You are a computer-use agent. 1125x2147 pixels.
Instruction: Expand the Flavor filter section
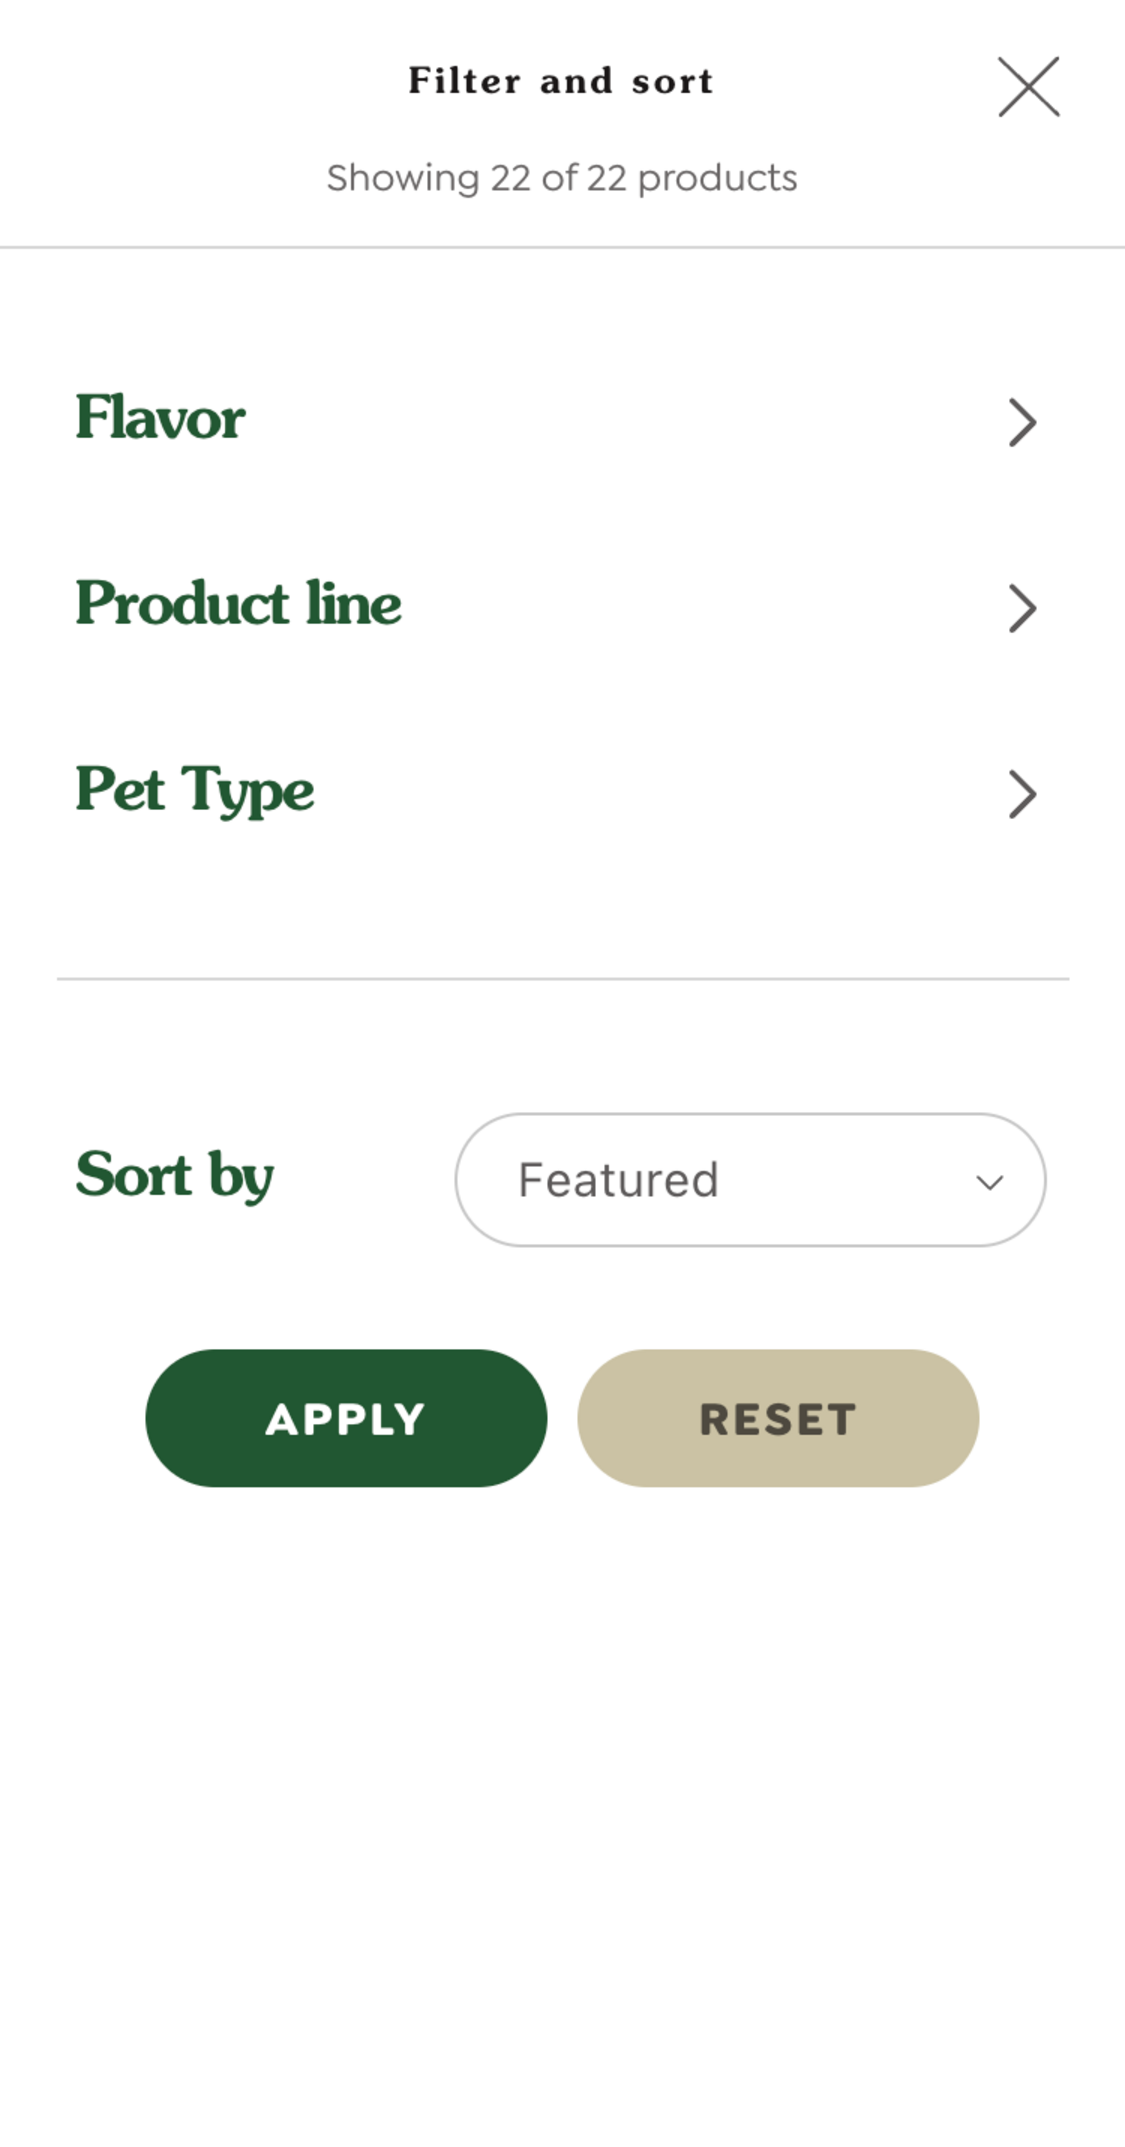click(560, 421)
